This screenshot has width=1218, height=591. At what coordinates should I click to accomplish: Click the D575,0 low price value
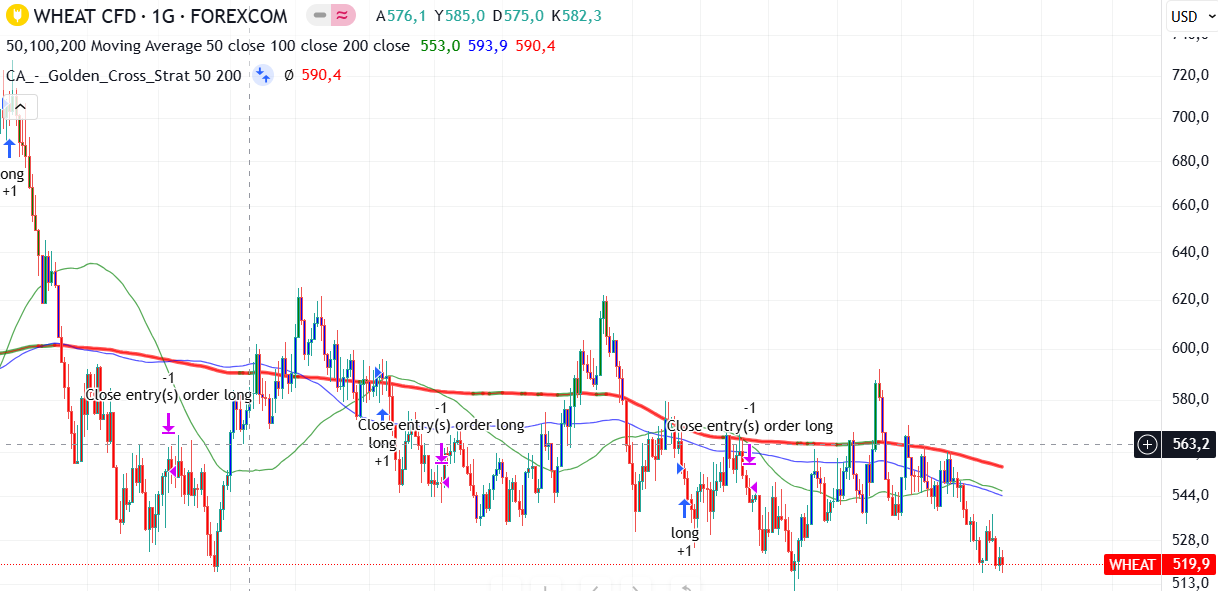(518, 16)
